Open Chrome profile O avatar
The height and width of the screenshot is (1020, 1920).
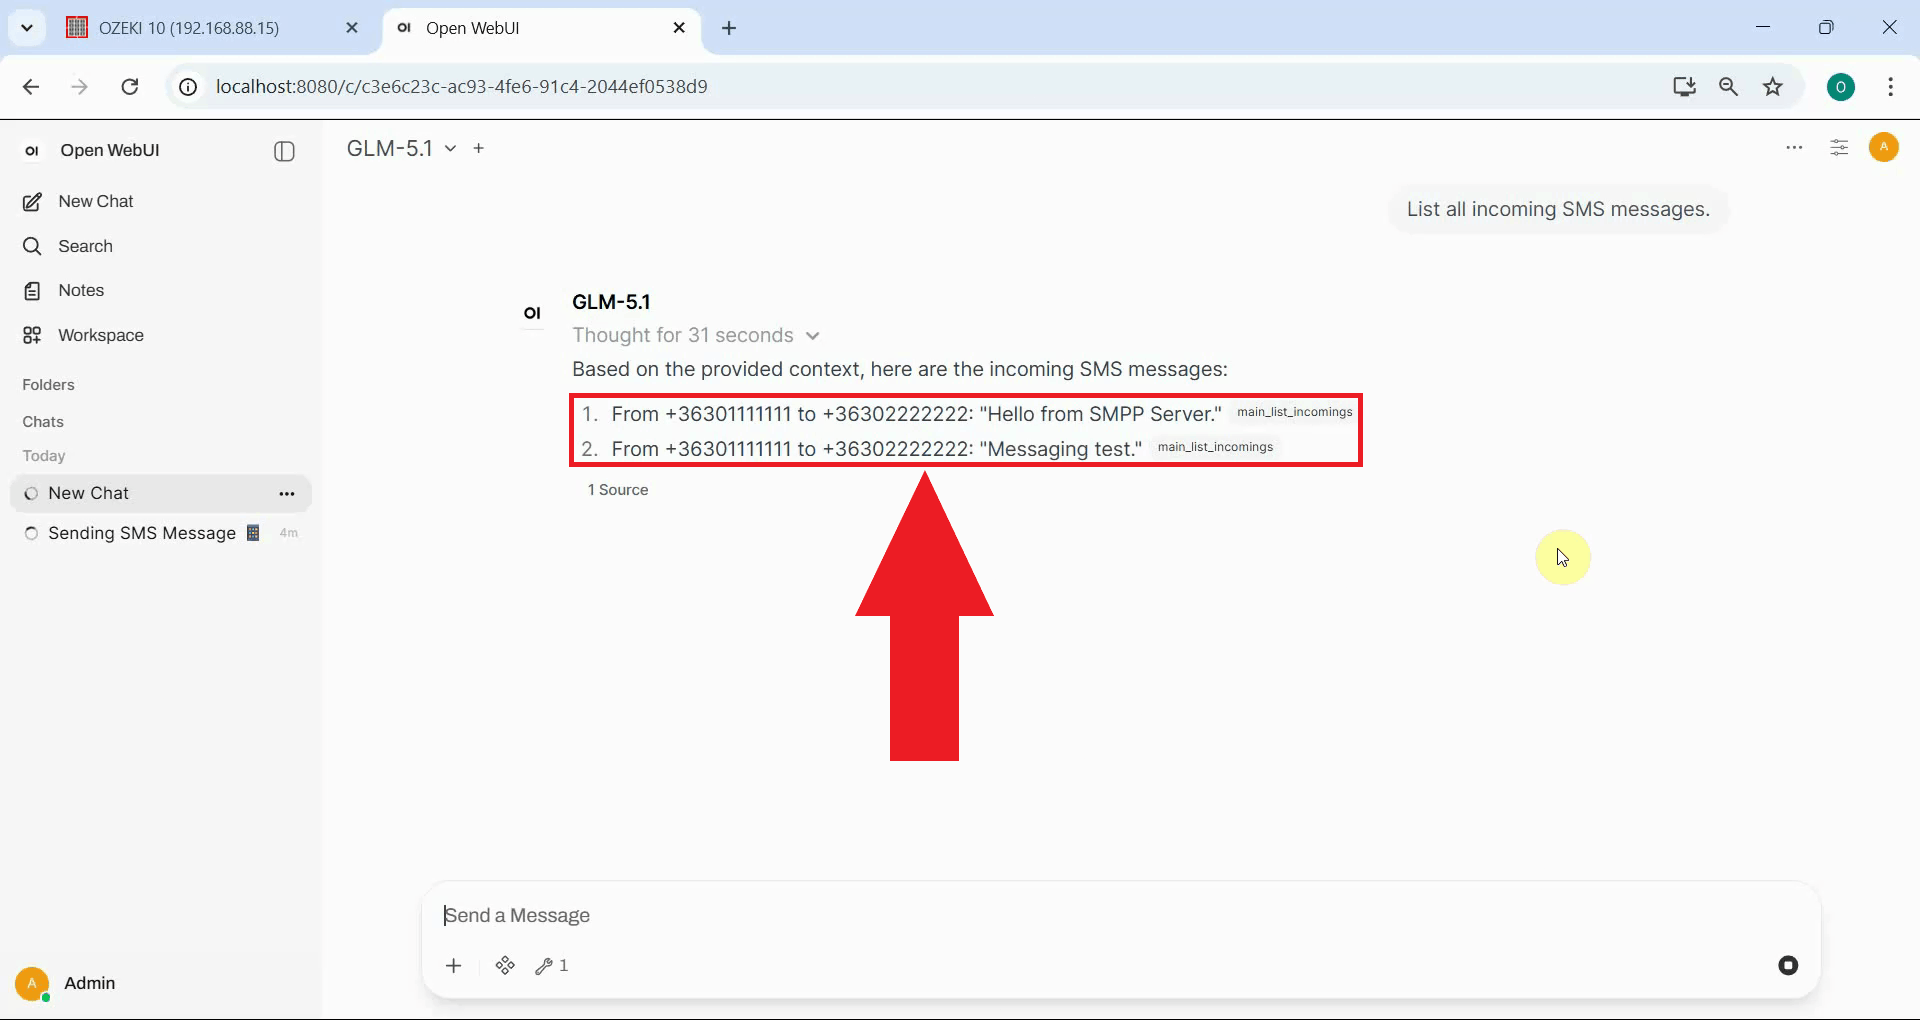pyautogui.click(x=1841, y=87)
